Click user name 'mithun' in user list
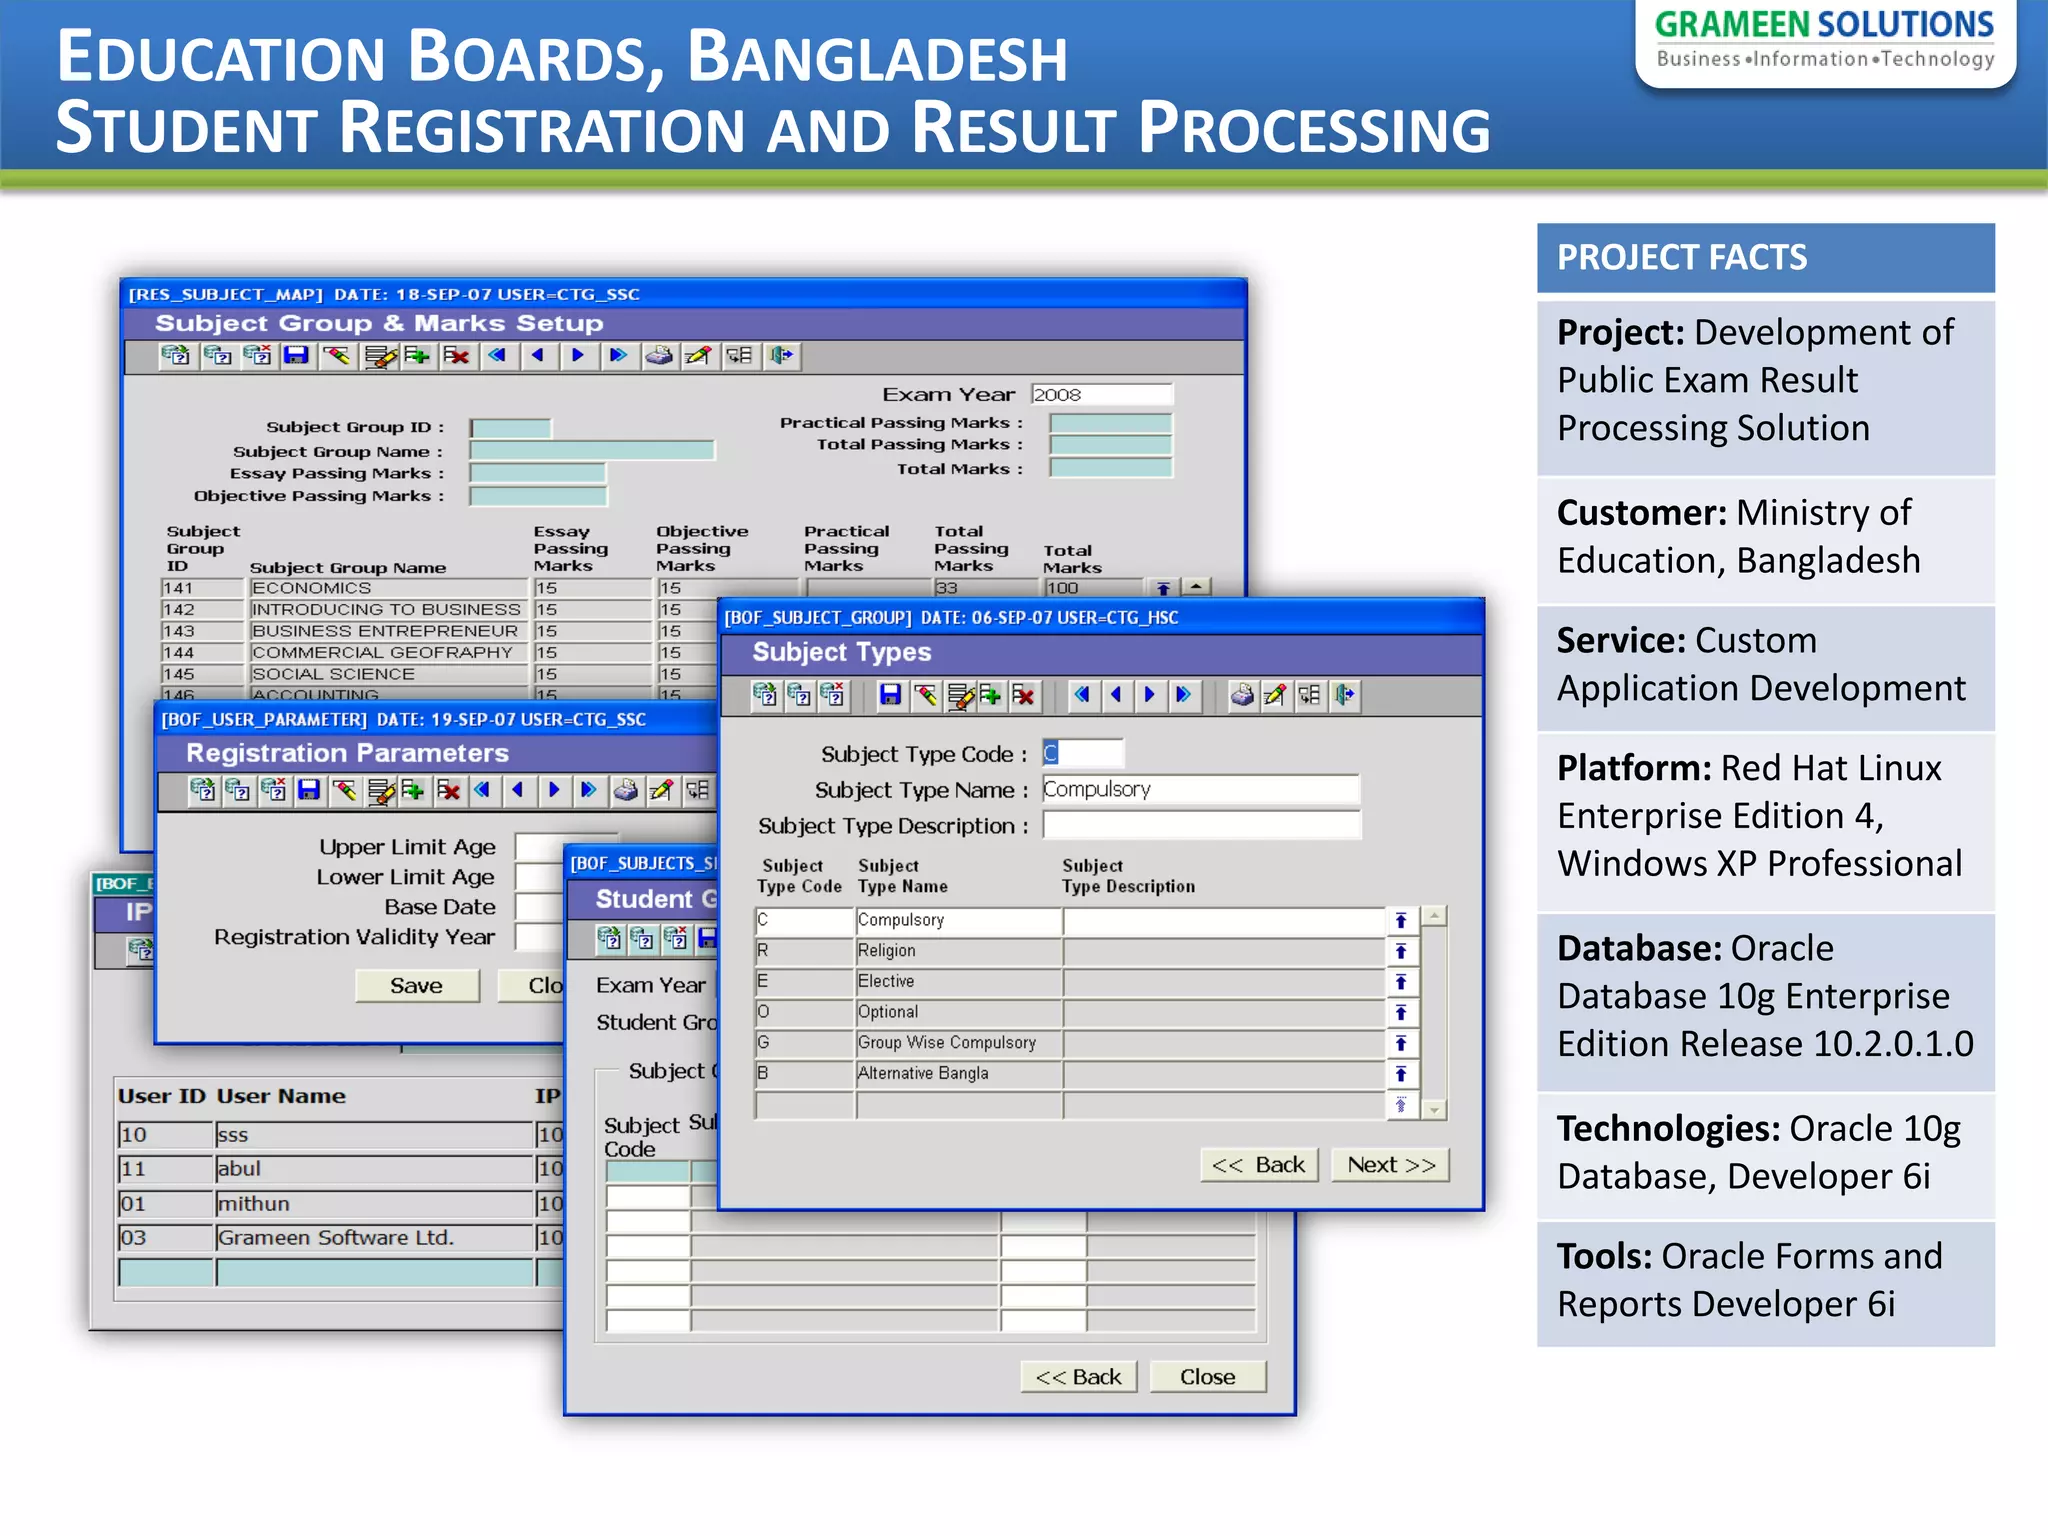Image resolution: width=2048 pixels, height=1536 pixels. [x=374, y=1204]
